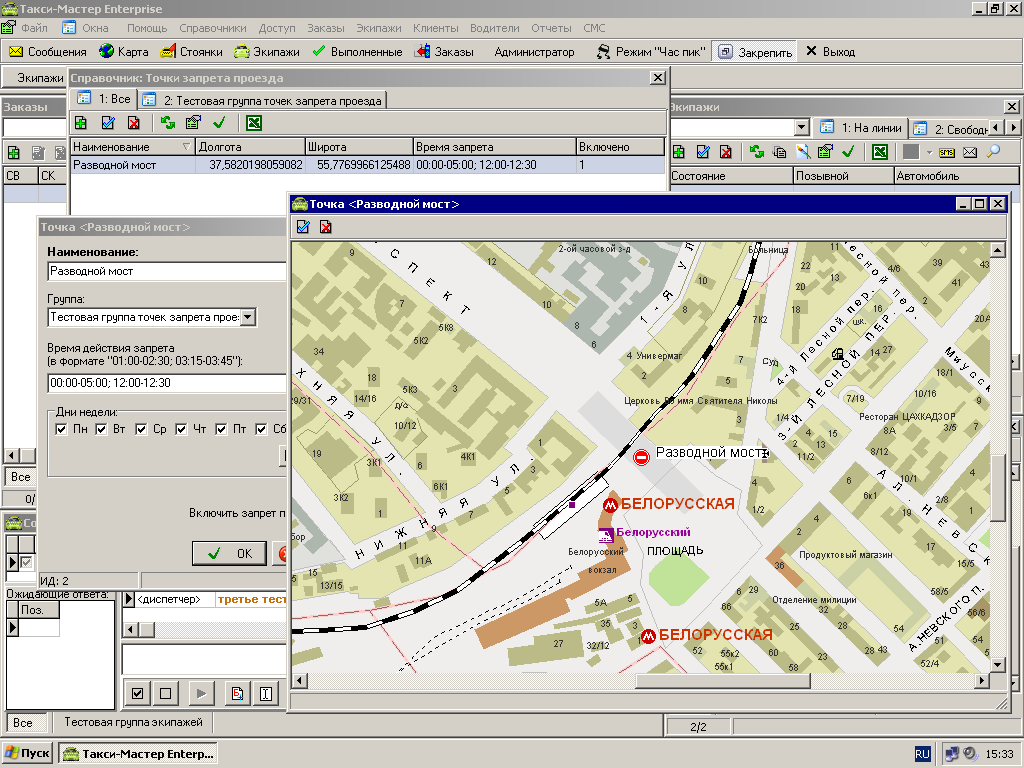Click the Excel export icon in the Справочник toolbar
1024x768 pixels.
pos(254,123)
